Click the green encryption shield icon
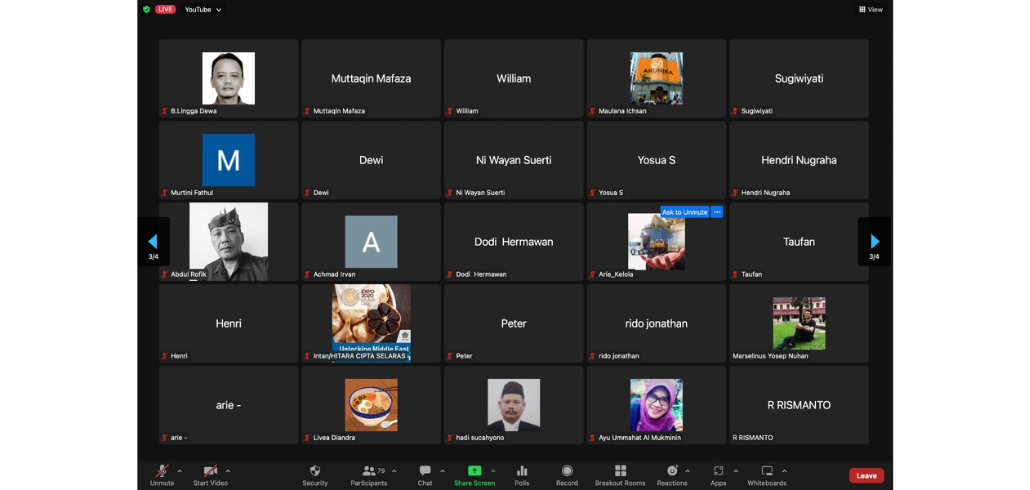Image resolution: width=1030 pixels, height=490 pixels. pos(146,9)
